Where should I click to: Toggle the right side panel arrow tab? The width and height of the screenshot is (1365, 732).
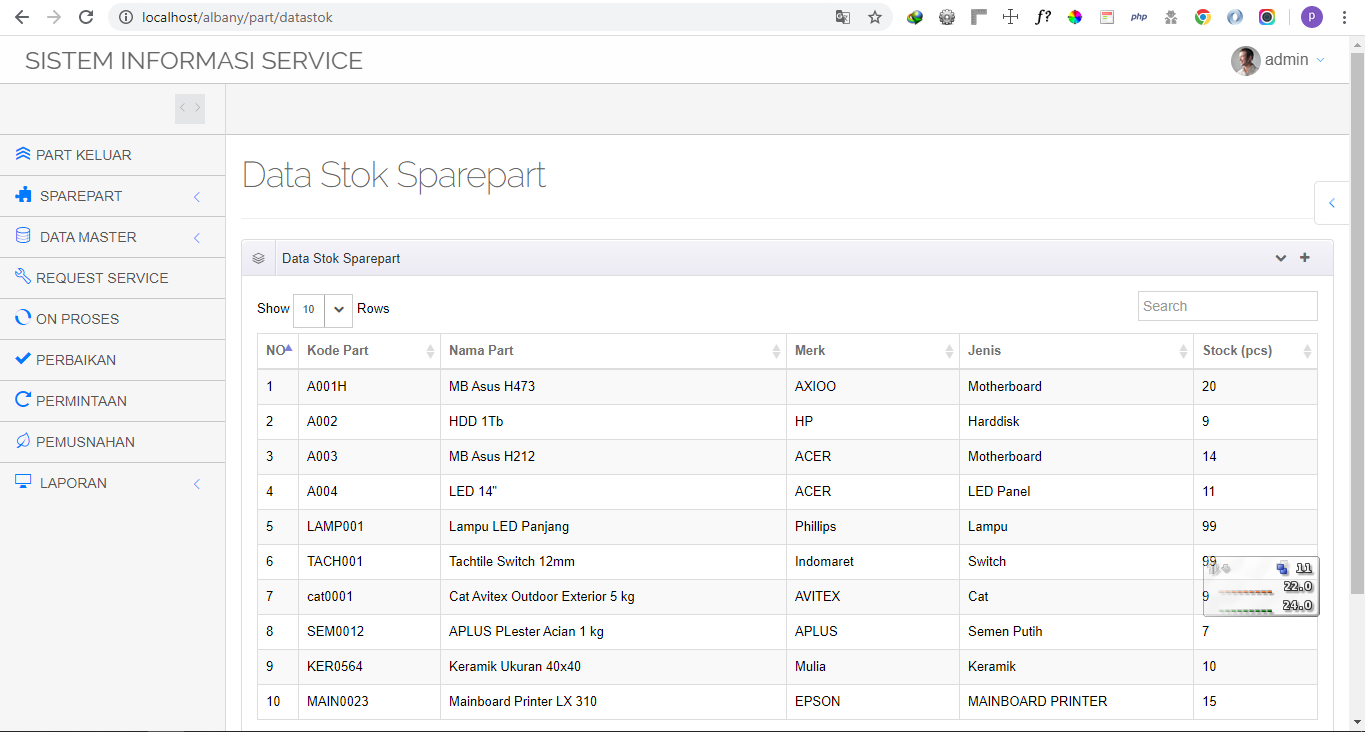[x=1332, y=203]
